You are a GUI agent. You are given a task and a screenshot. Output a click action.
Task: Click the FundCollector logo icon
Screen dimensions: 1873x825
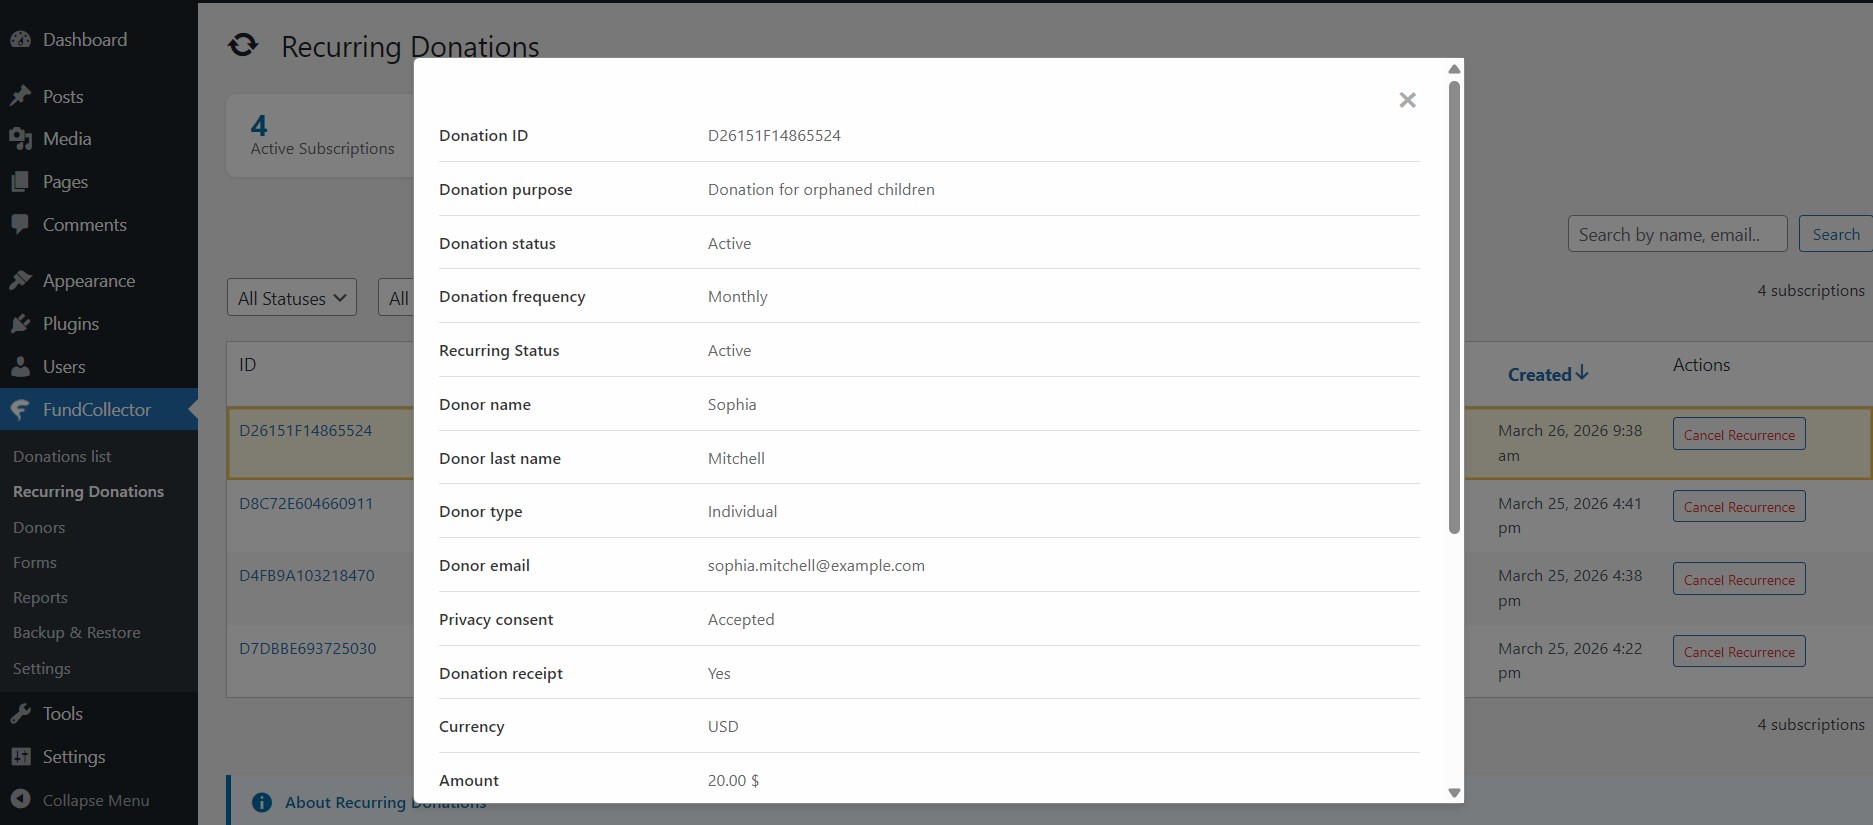pyautogui.click(x=20, y=410)
